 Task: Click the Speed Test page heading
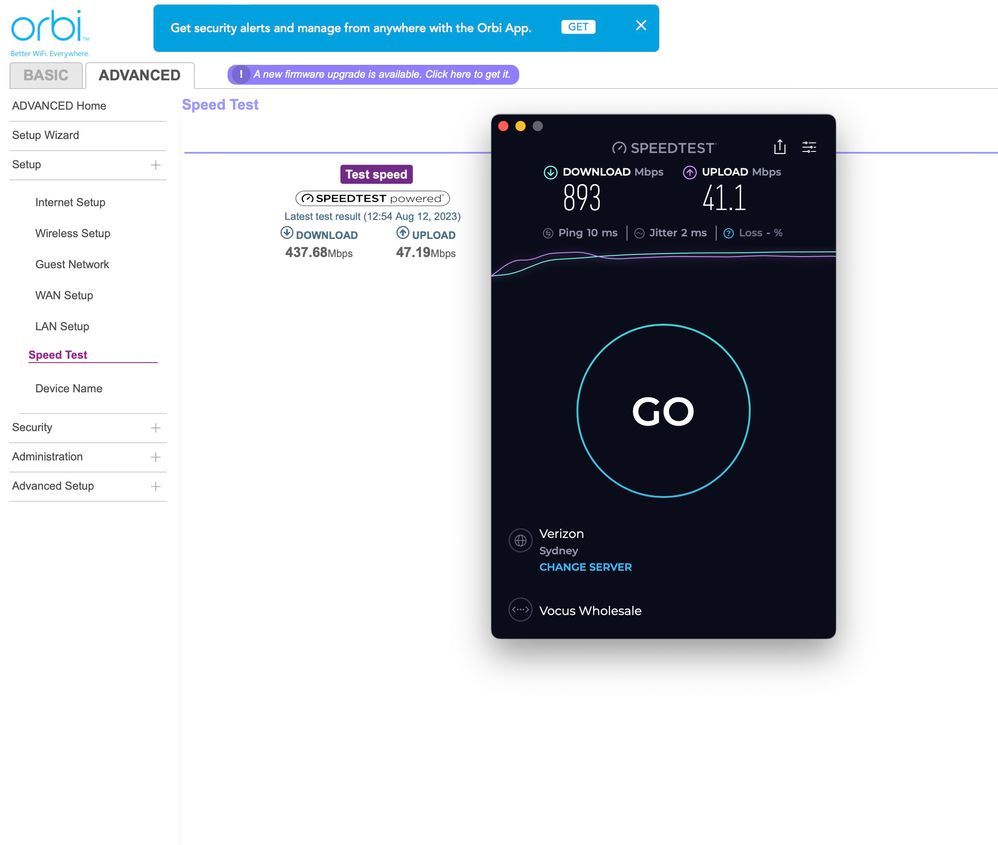point(220,105)
